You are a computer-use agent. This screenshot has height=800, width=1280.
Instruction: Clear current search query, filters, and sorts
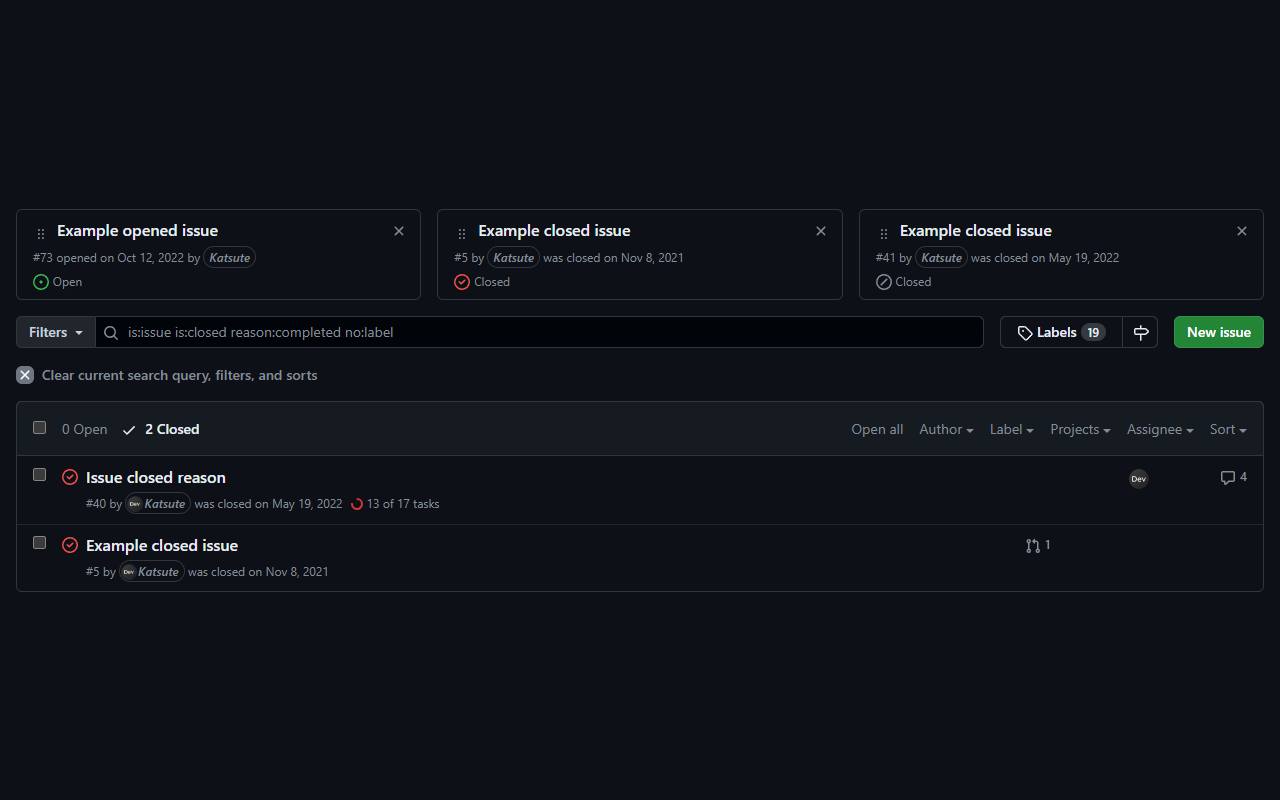167,375
